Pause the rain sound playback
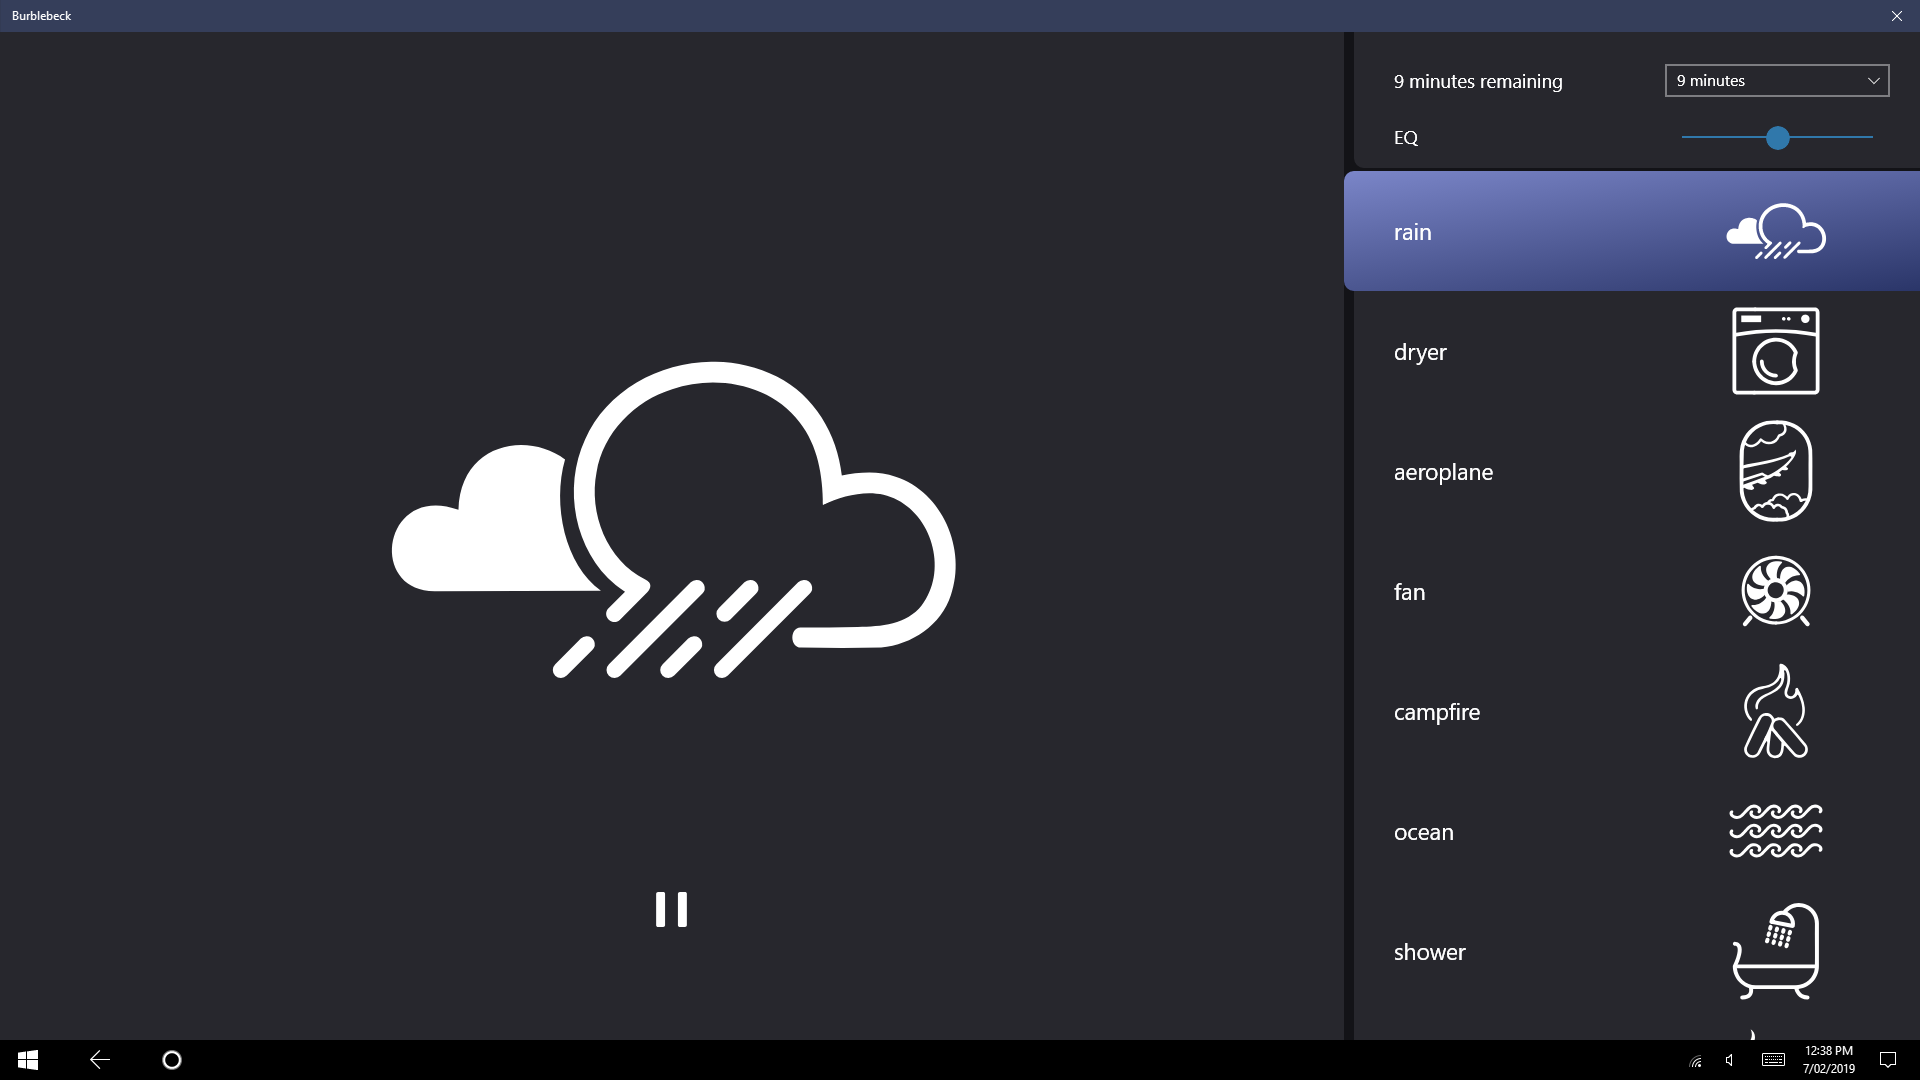 (671, 909)
